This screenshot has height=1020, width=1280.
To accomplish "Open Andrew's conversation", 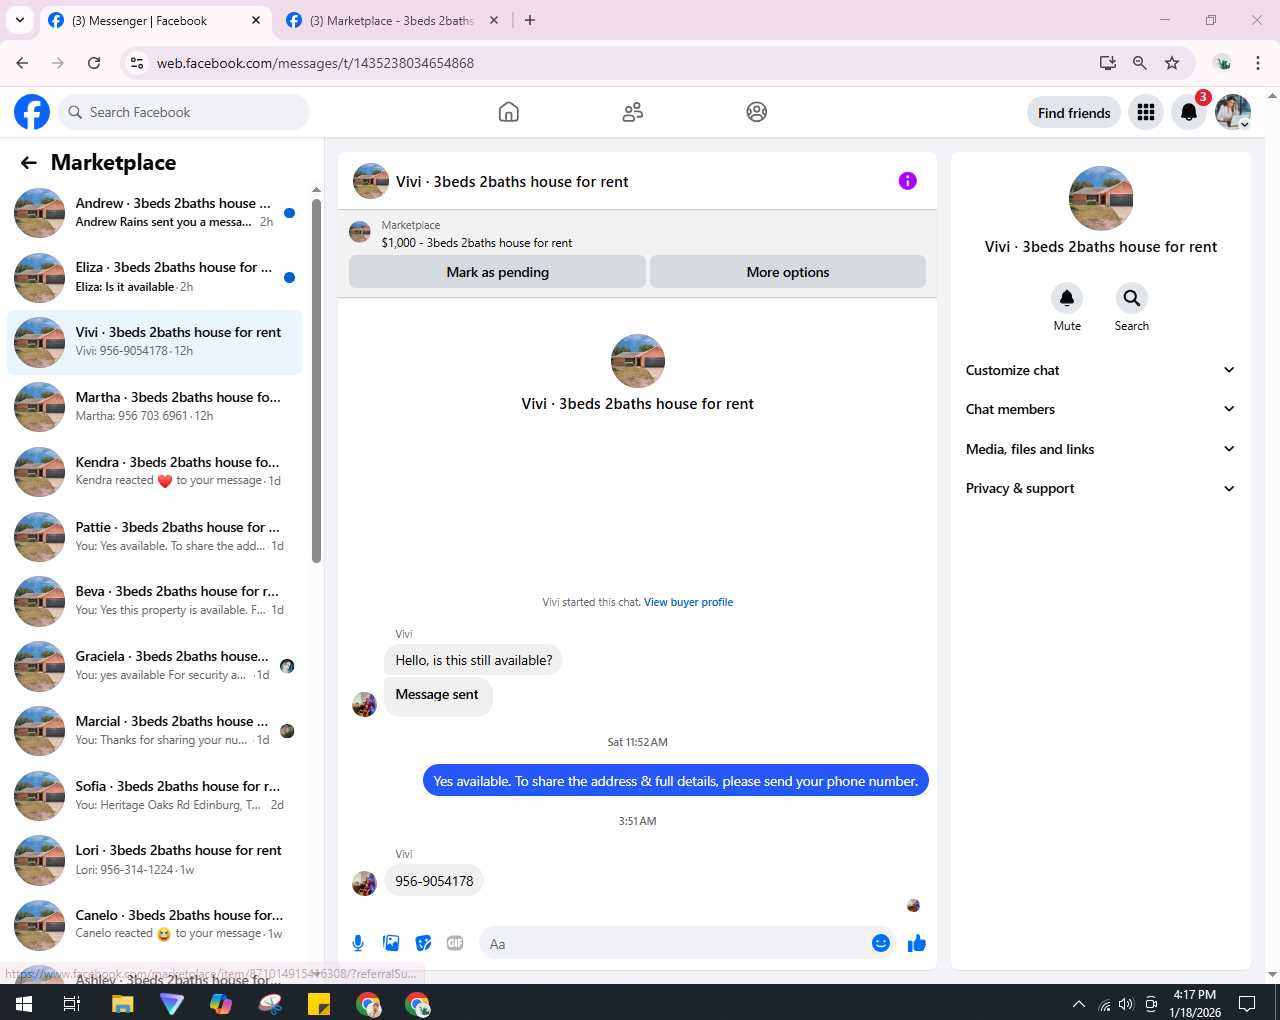I will pyautogui.click(x=155, y=212).
